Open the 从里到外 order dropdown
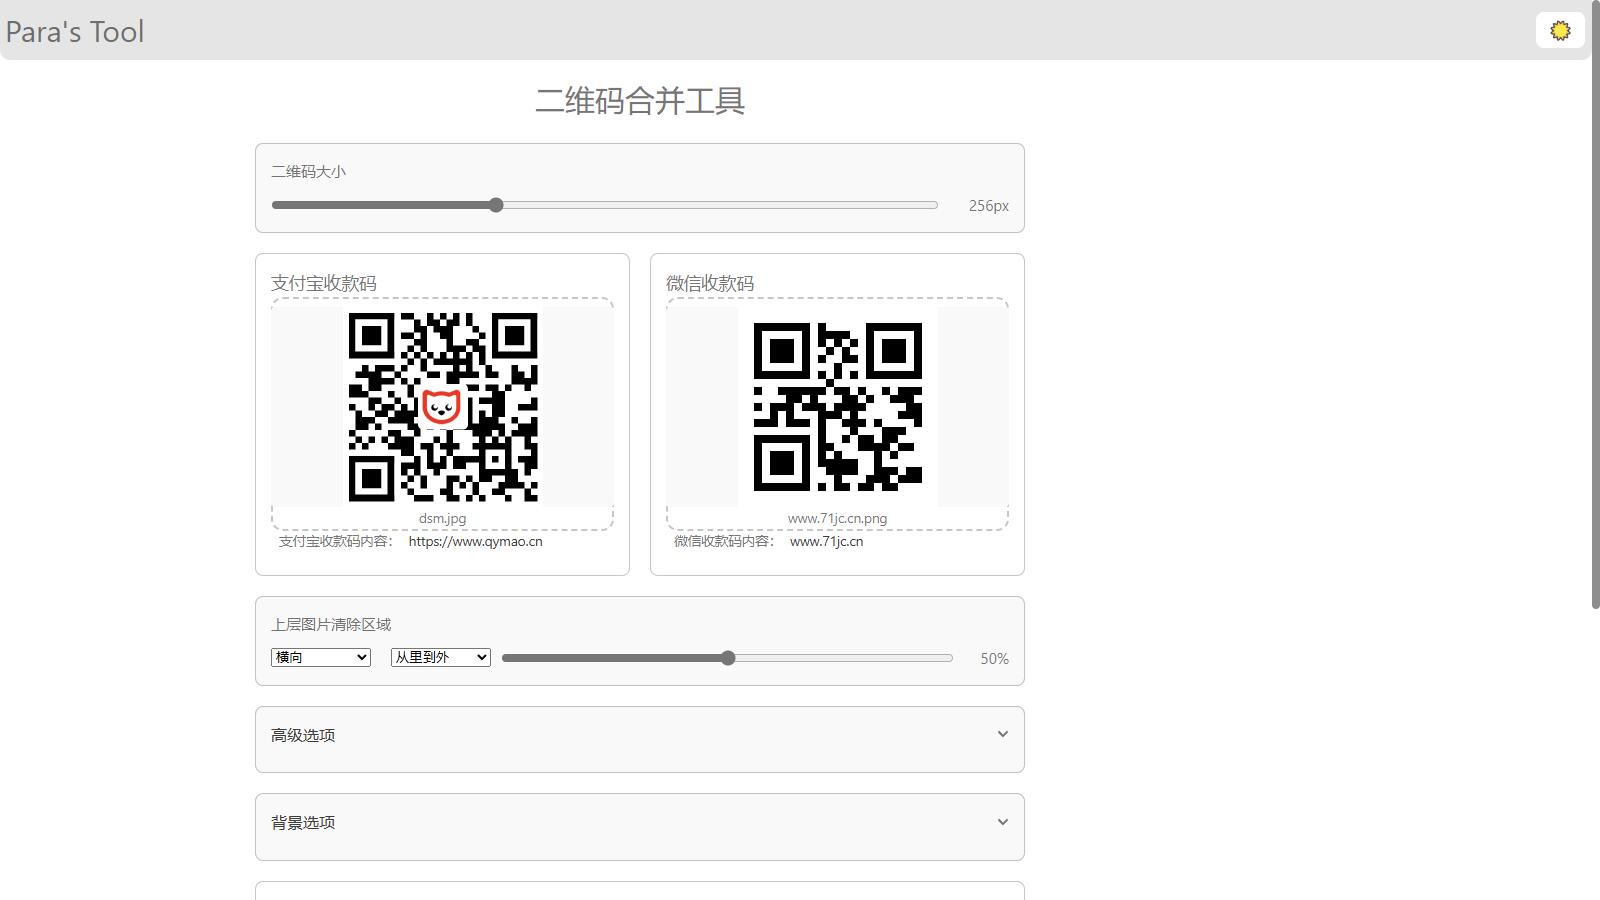 (x=441, y=657)
